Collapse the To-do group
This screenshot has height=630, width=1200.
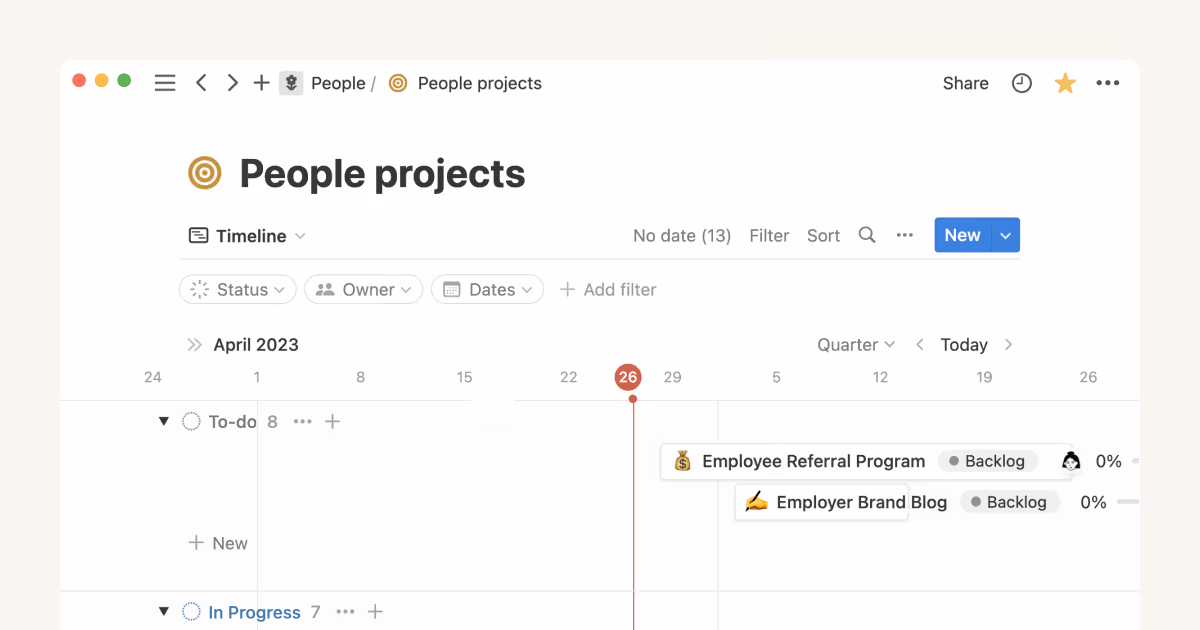164,421
